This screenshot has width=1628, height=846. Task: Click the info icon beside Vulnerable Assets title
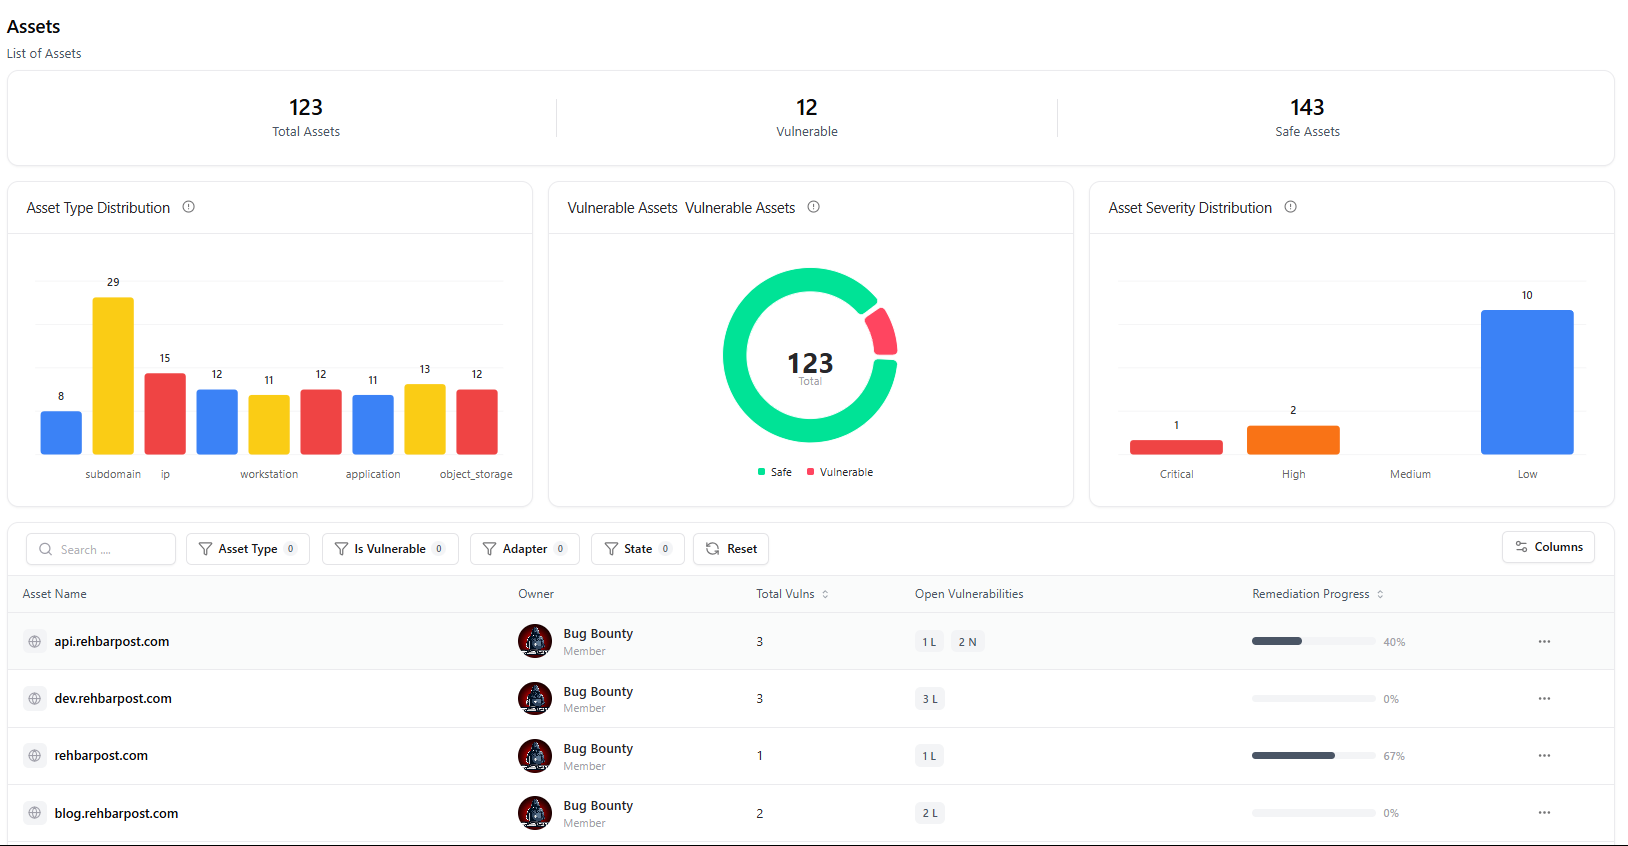click(813, 207)
